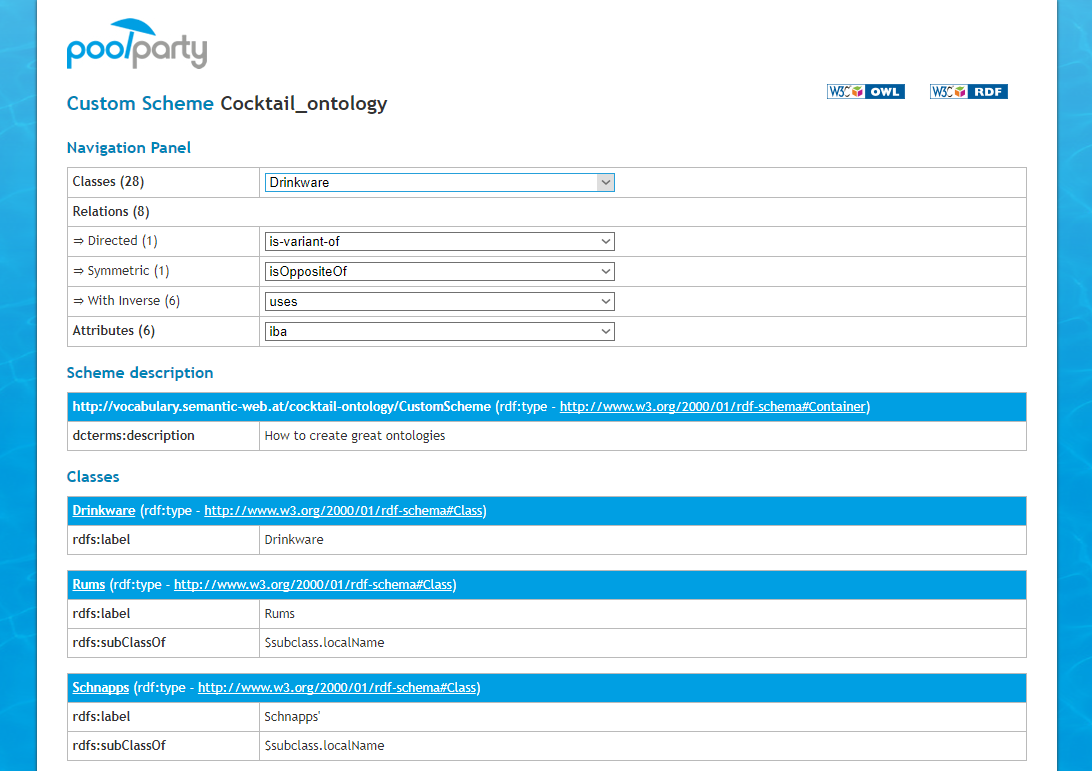
Task: Open the Directed relations is-variant-of dropdown
Action: pos(440,241)
